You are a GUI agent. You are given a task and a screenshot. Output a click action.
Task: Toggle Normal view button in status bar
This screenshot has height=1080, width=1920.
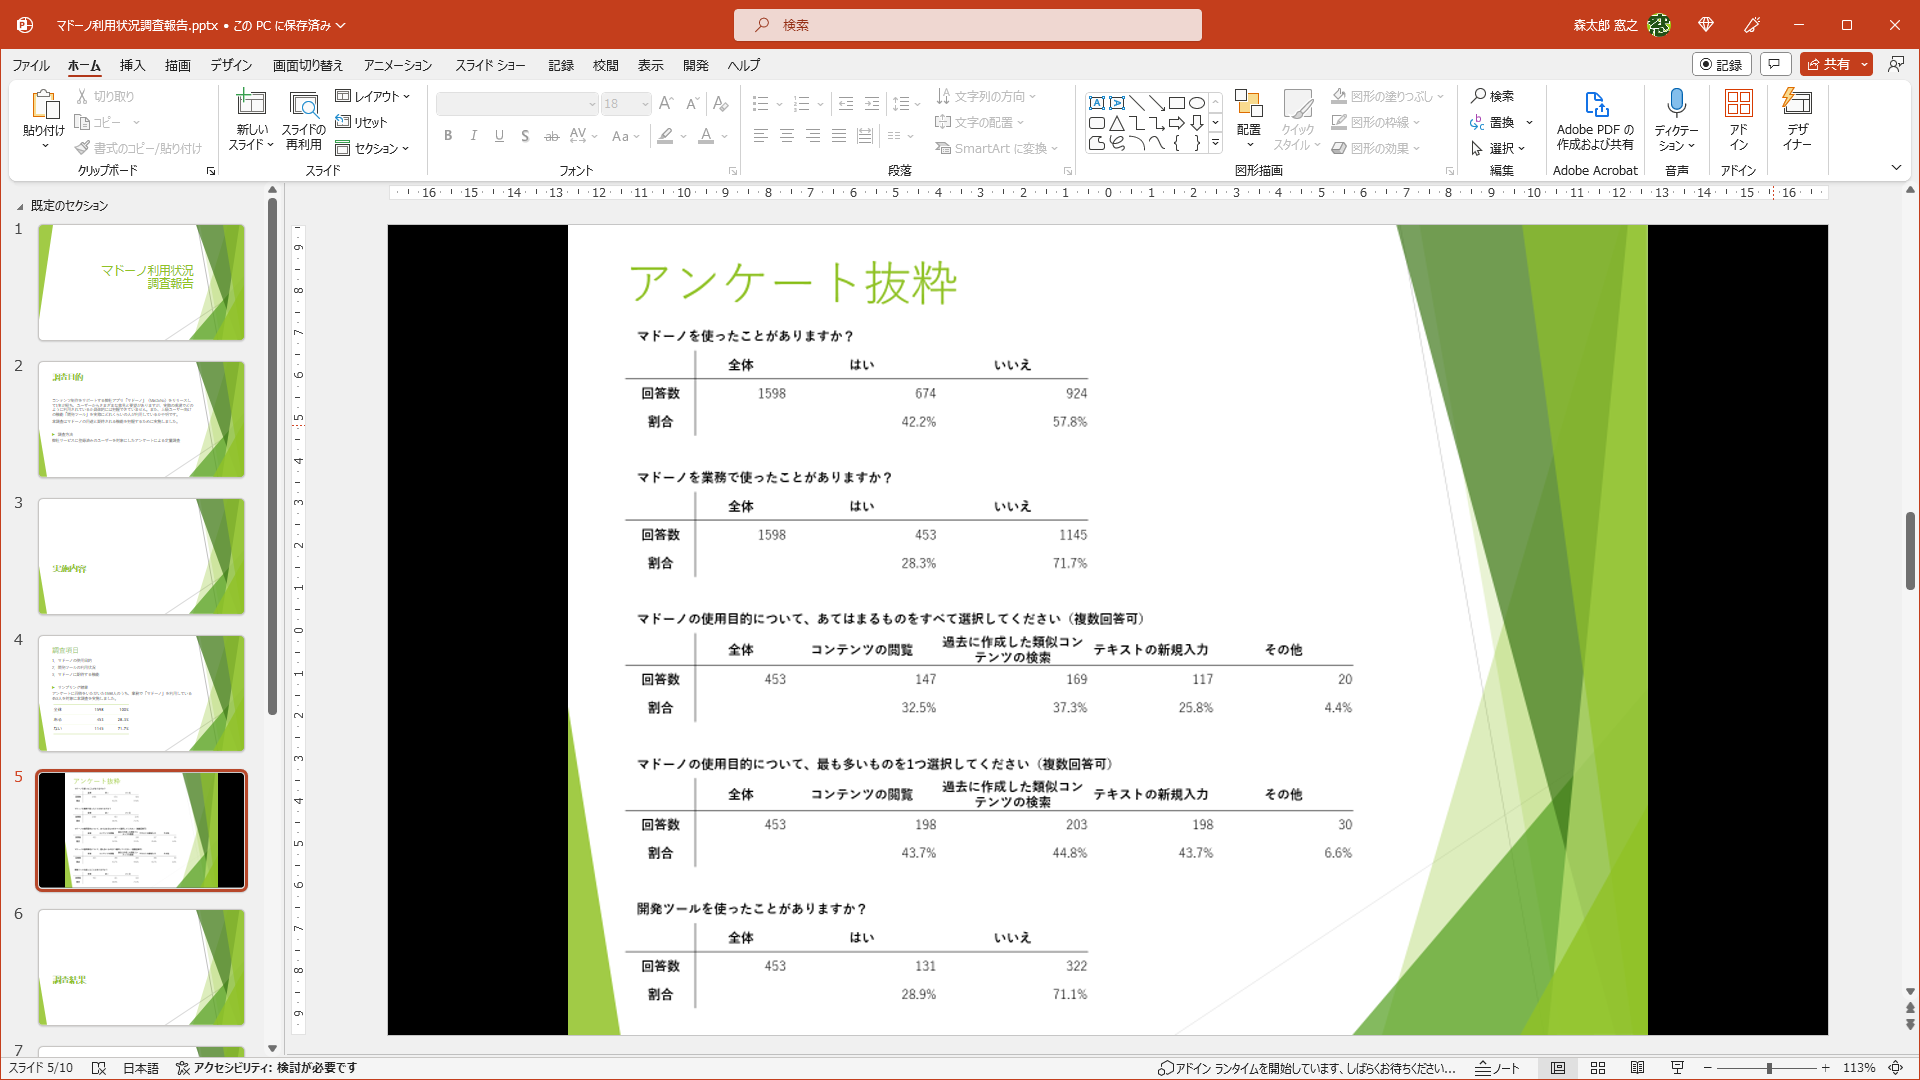(x=1558, y=1068)
